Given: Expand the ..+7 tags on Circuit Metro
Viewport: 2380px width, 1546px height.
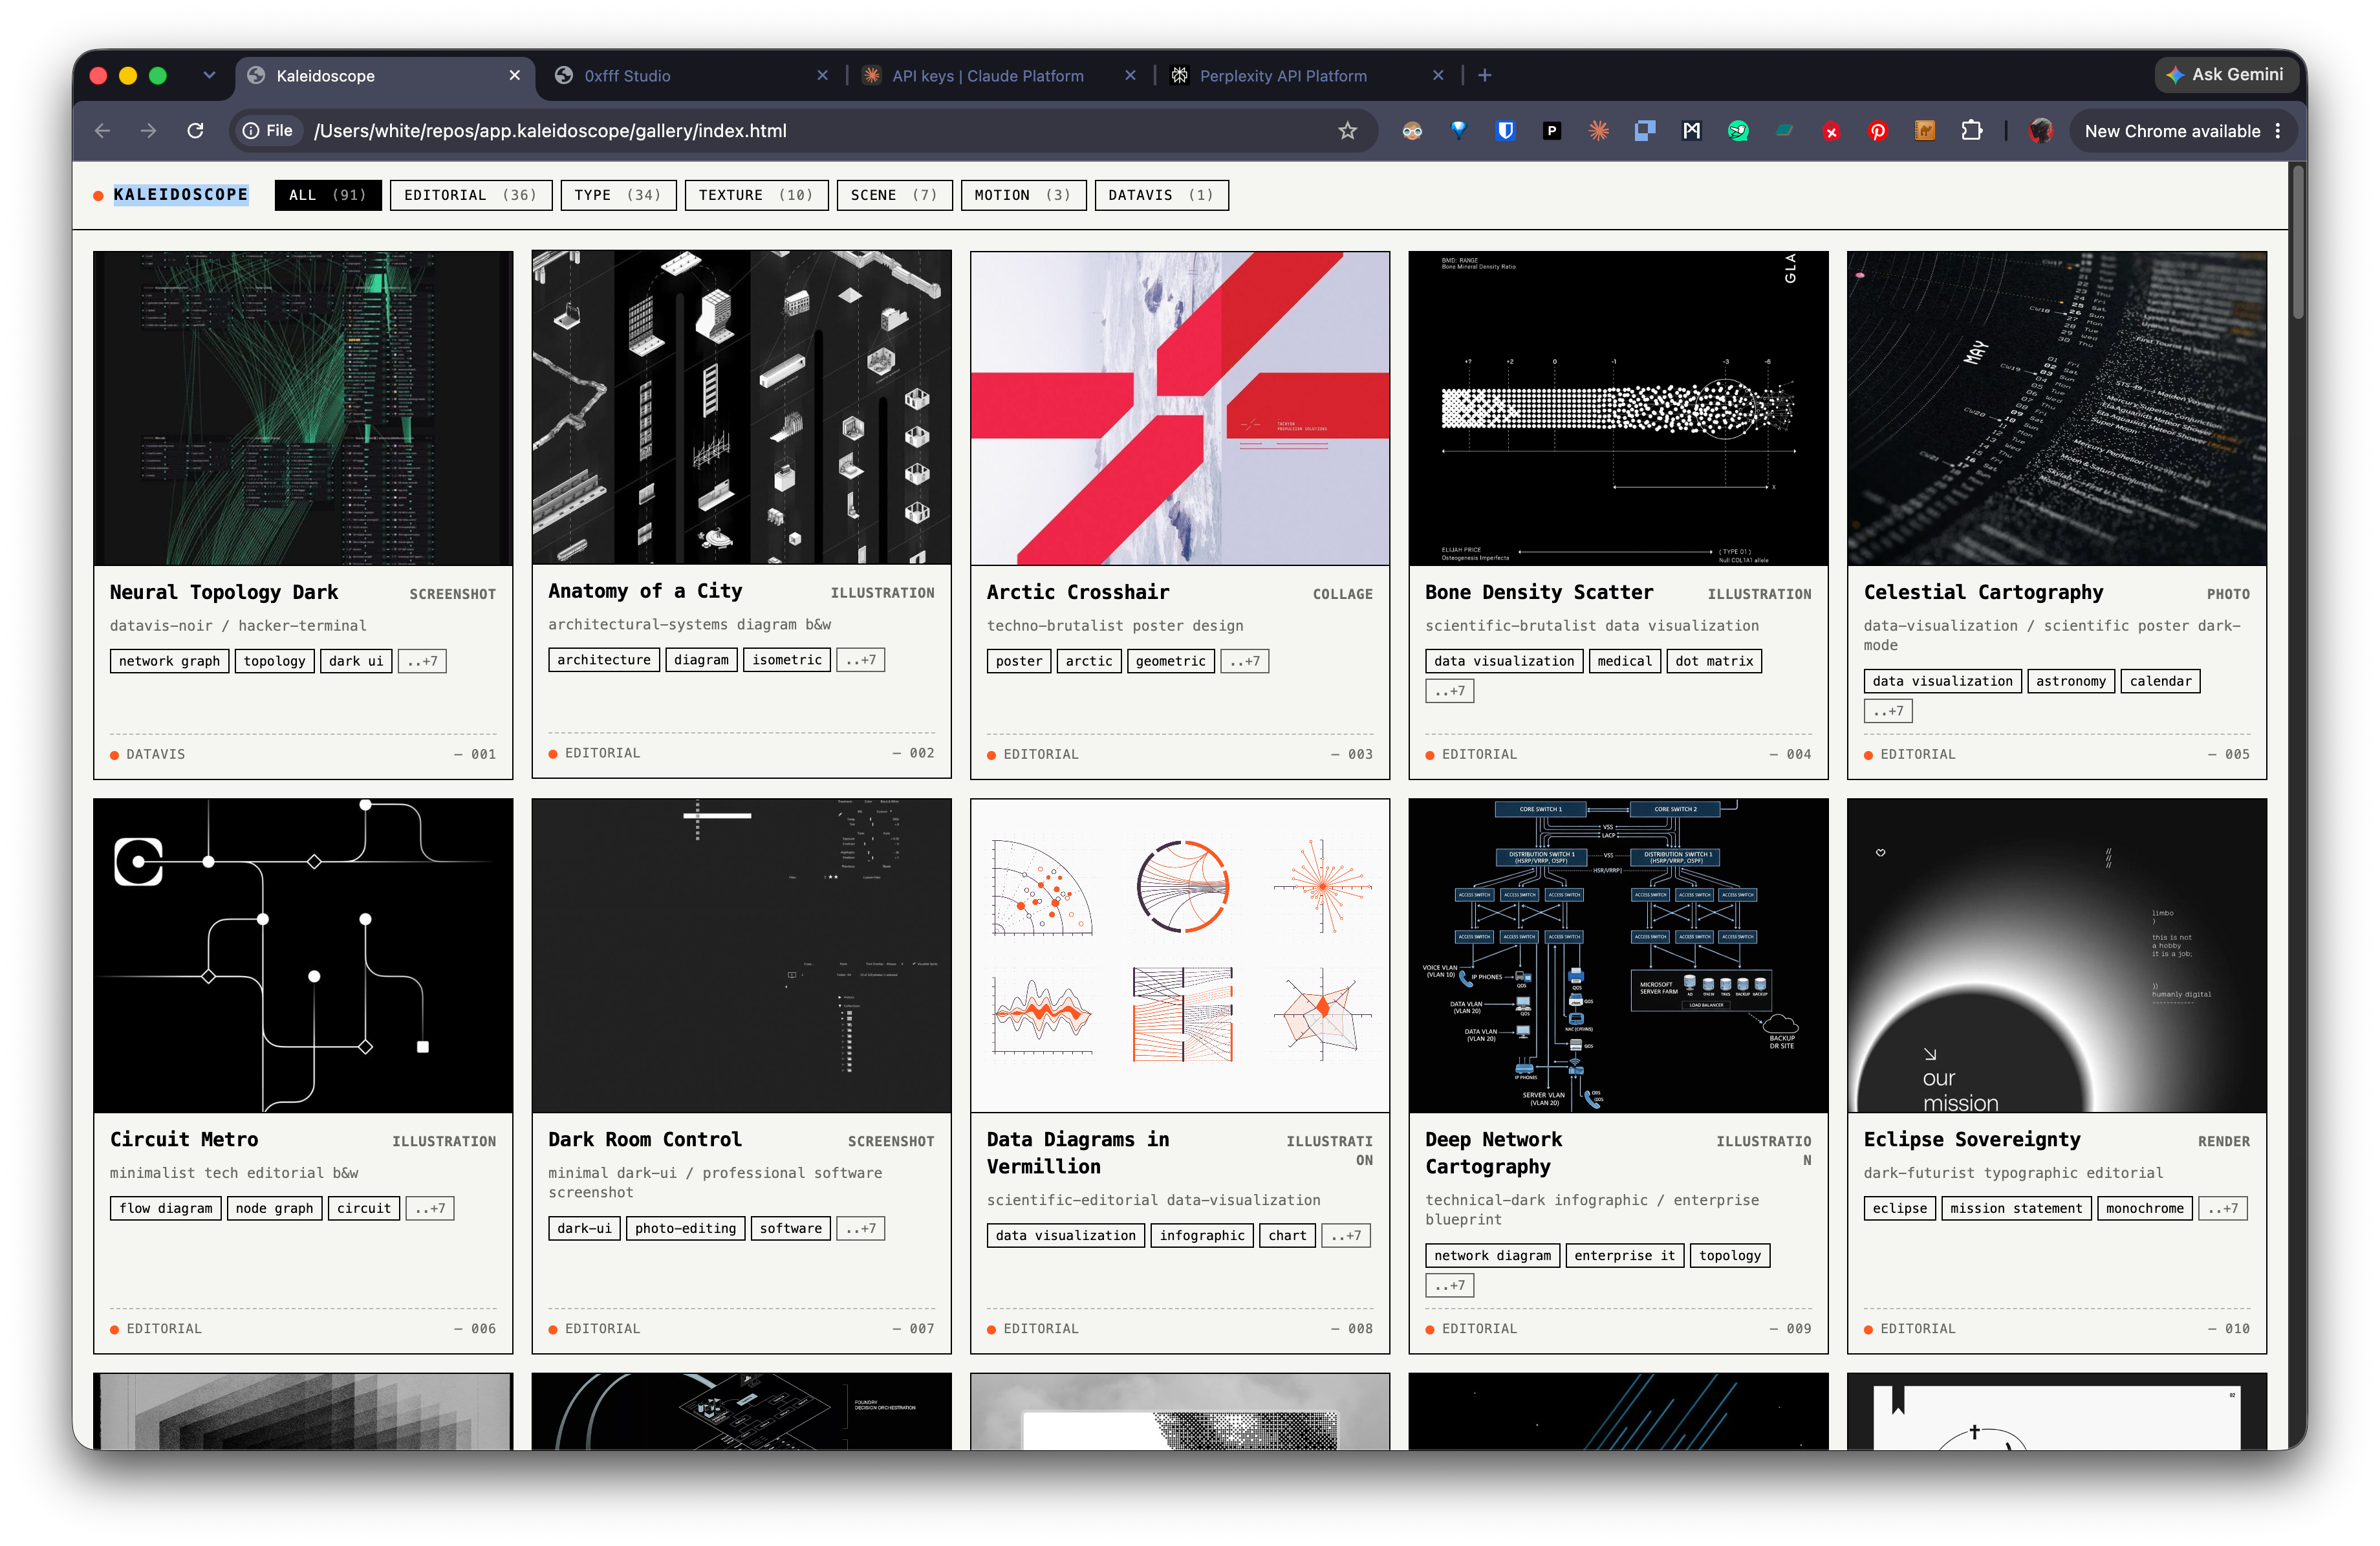Looking at the screenshot, I should 430,1208.
